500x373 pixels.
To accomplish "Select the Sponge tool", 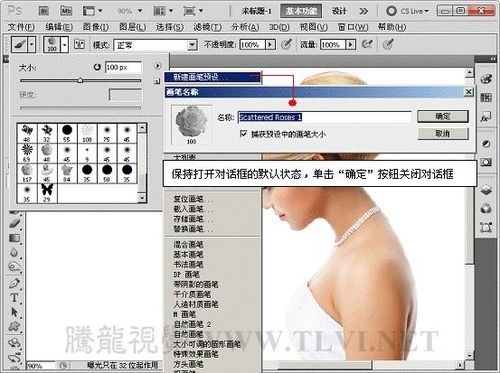I will point(14,267).
